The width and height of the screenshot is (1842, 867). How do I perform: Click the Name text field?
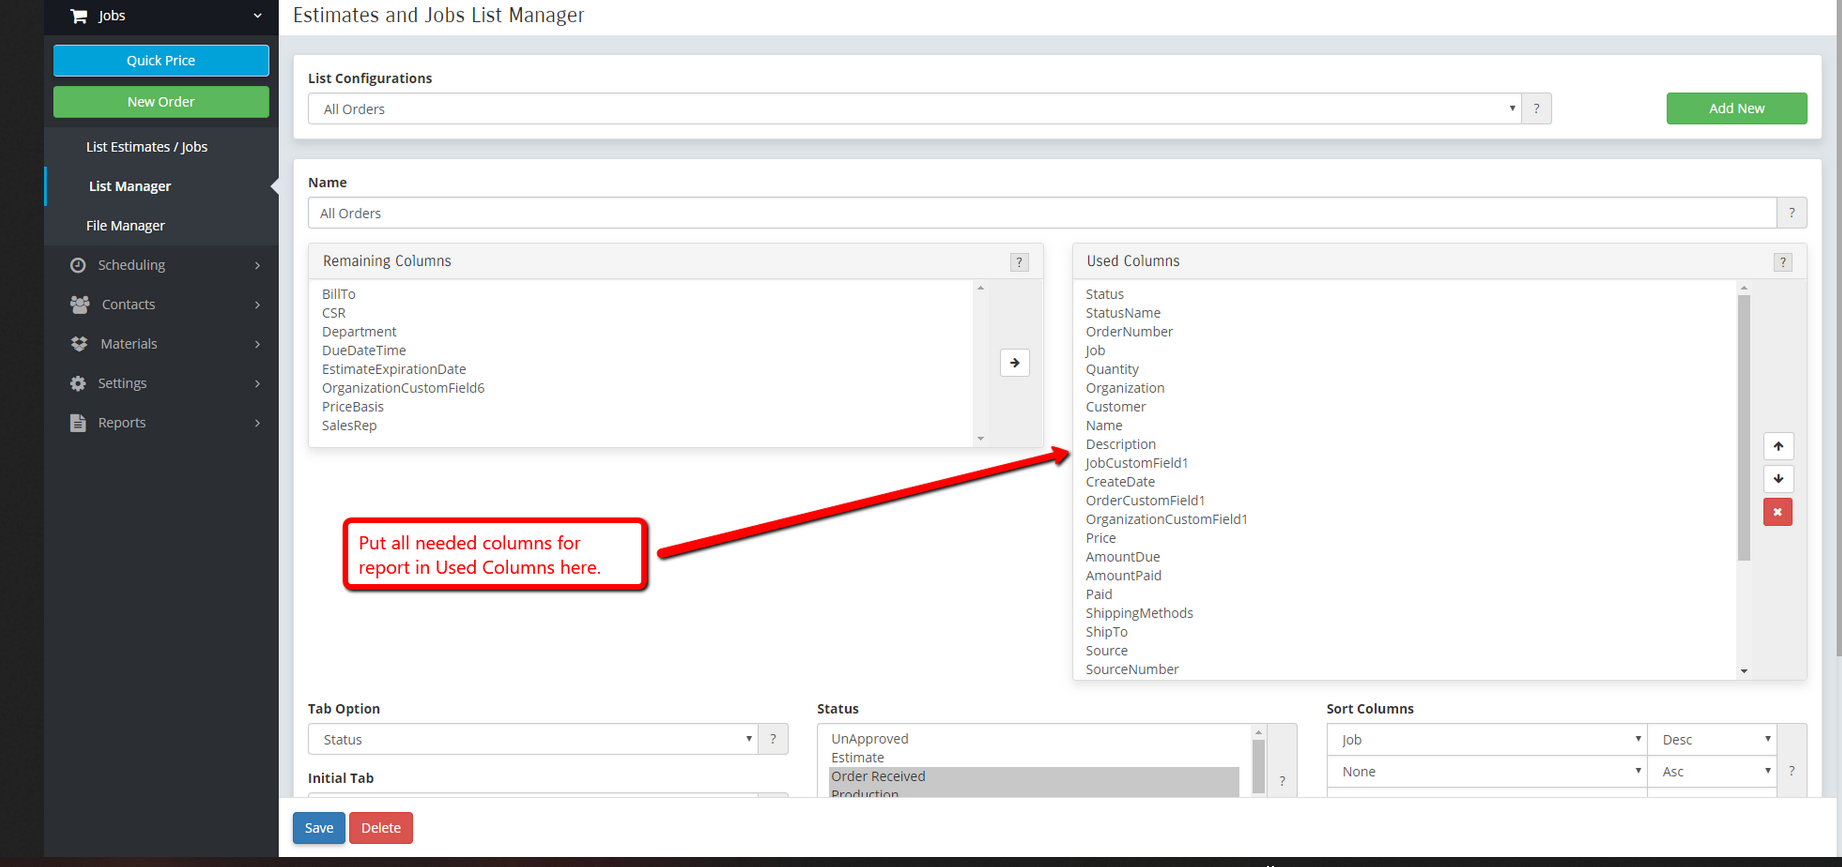pos(1041,213)
